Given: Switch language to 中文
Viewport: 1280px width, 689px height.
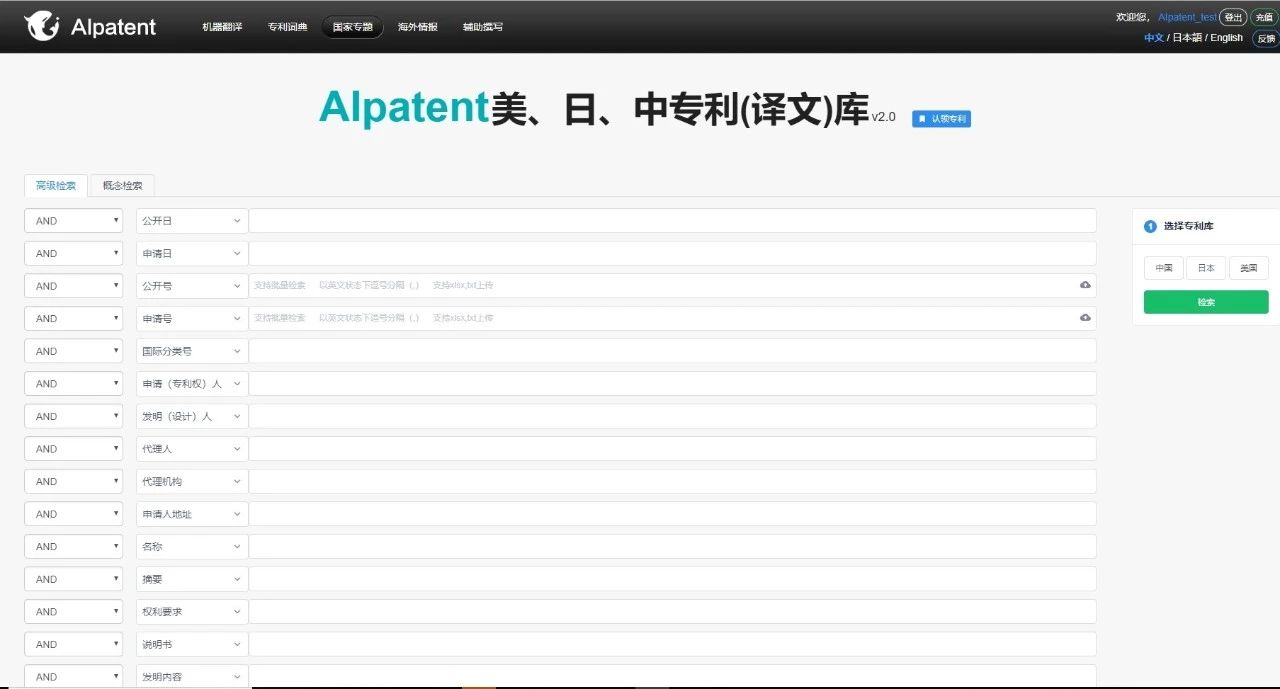Looking at the screenshot, I should point(1154,38).
